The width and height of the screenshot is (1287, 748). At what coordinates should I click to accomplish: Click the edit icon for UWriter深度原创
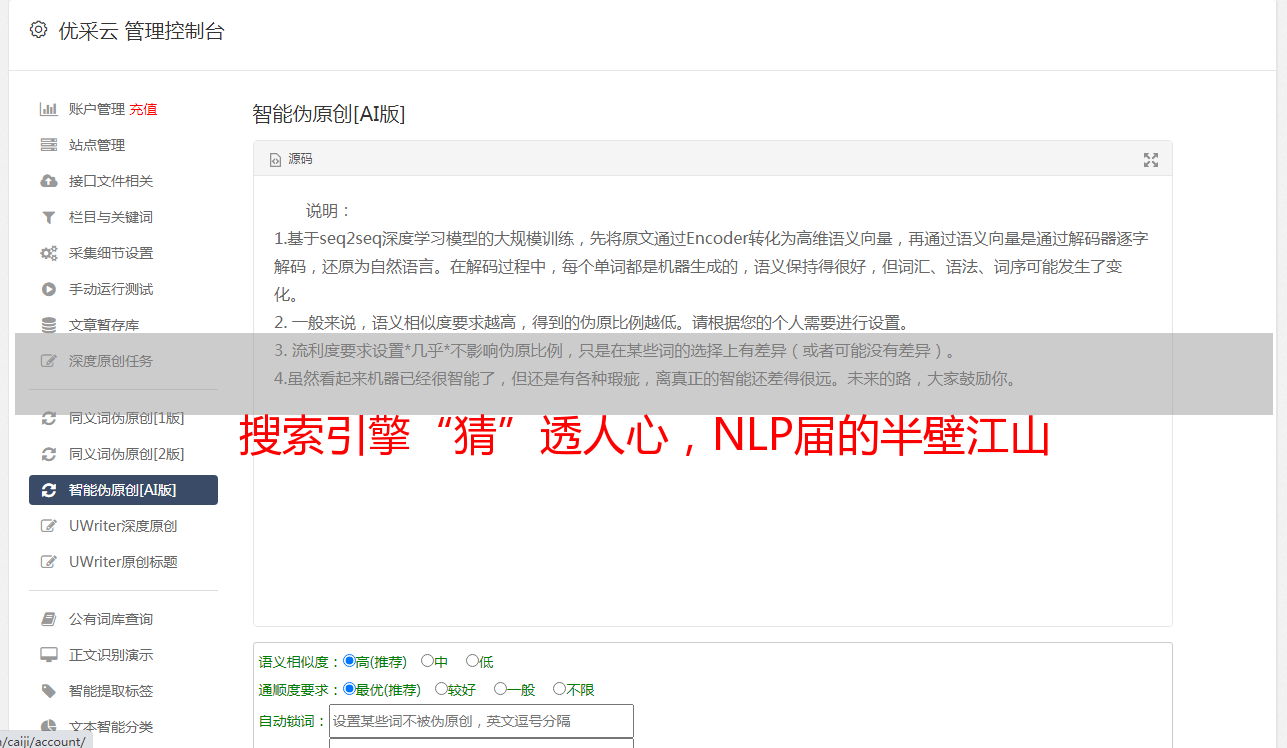point(48,526)
